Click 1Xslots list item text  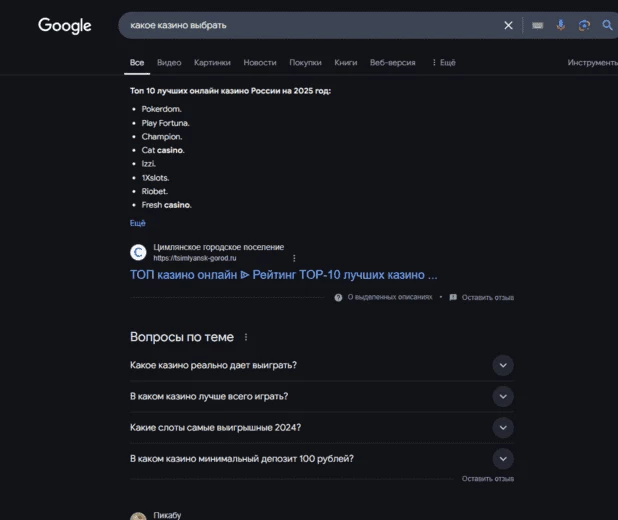coord(155,178)
